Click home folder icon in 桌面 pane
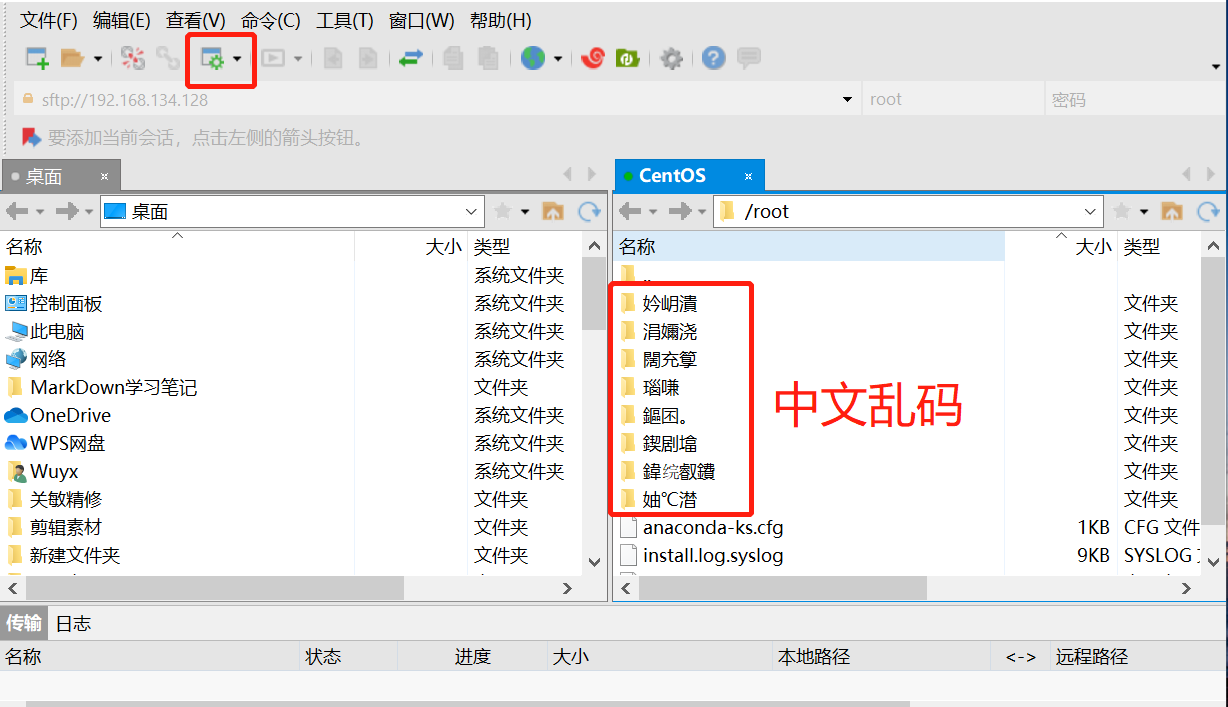The height and width of the screenshot is (707, 1228). click(553, 211)
